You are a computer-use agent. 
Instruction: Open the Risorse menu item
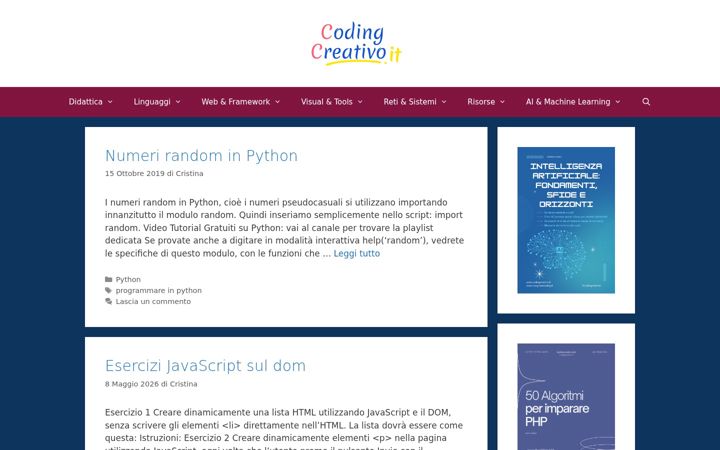[481, 102]
